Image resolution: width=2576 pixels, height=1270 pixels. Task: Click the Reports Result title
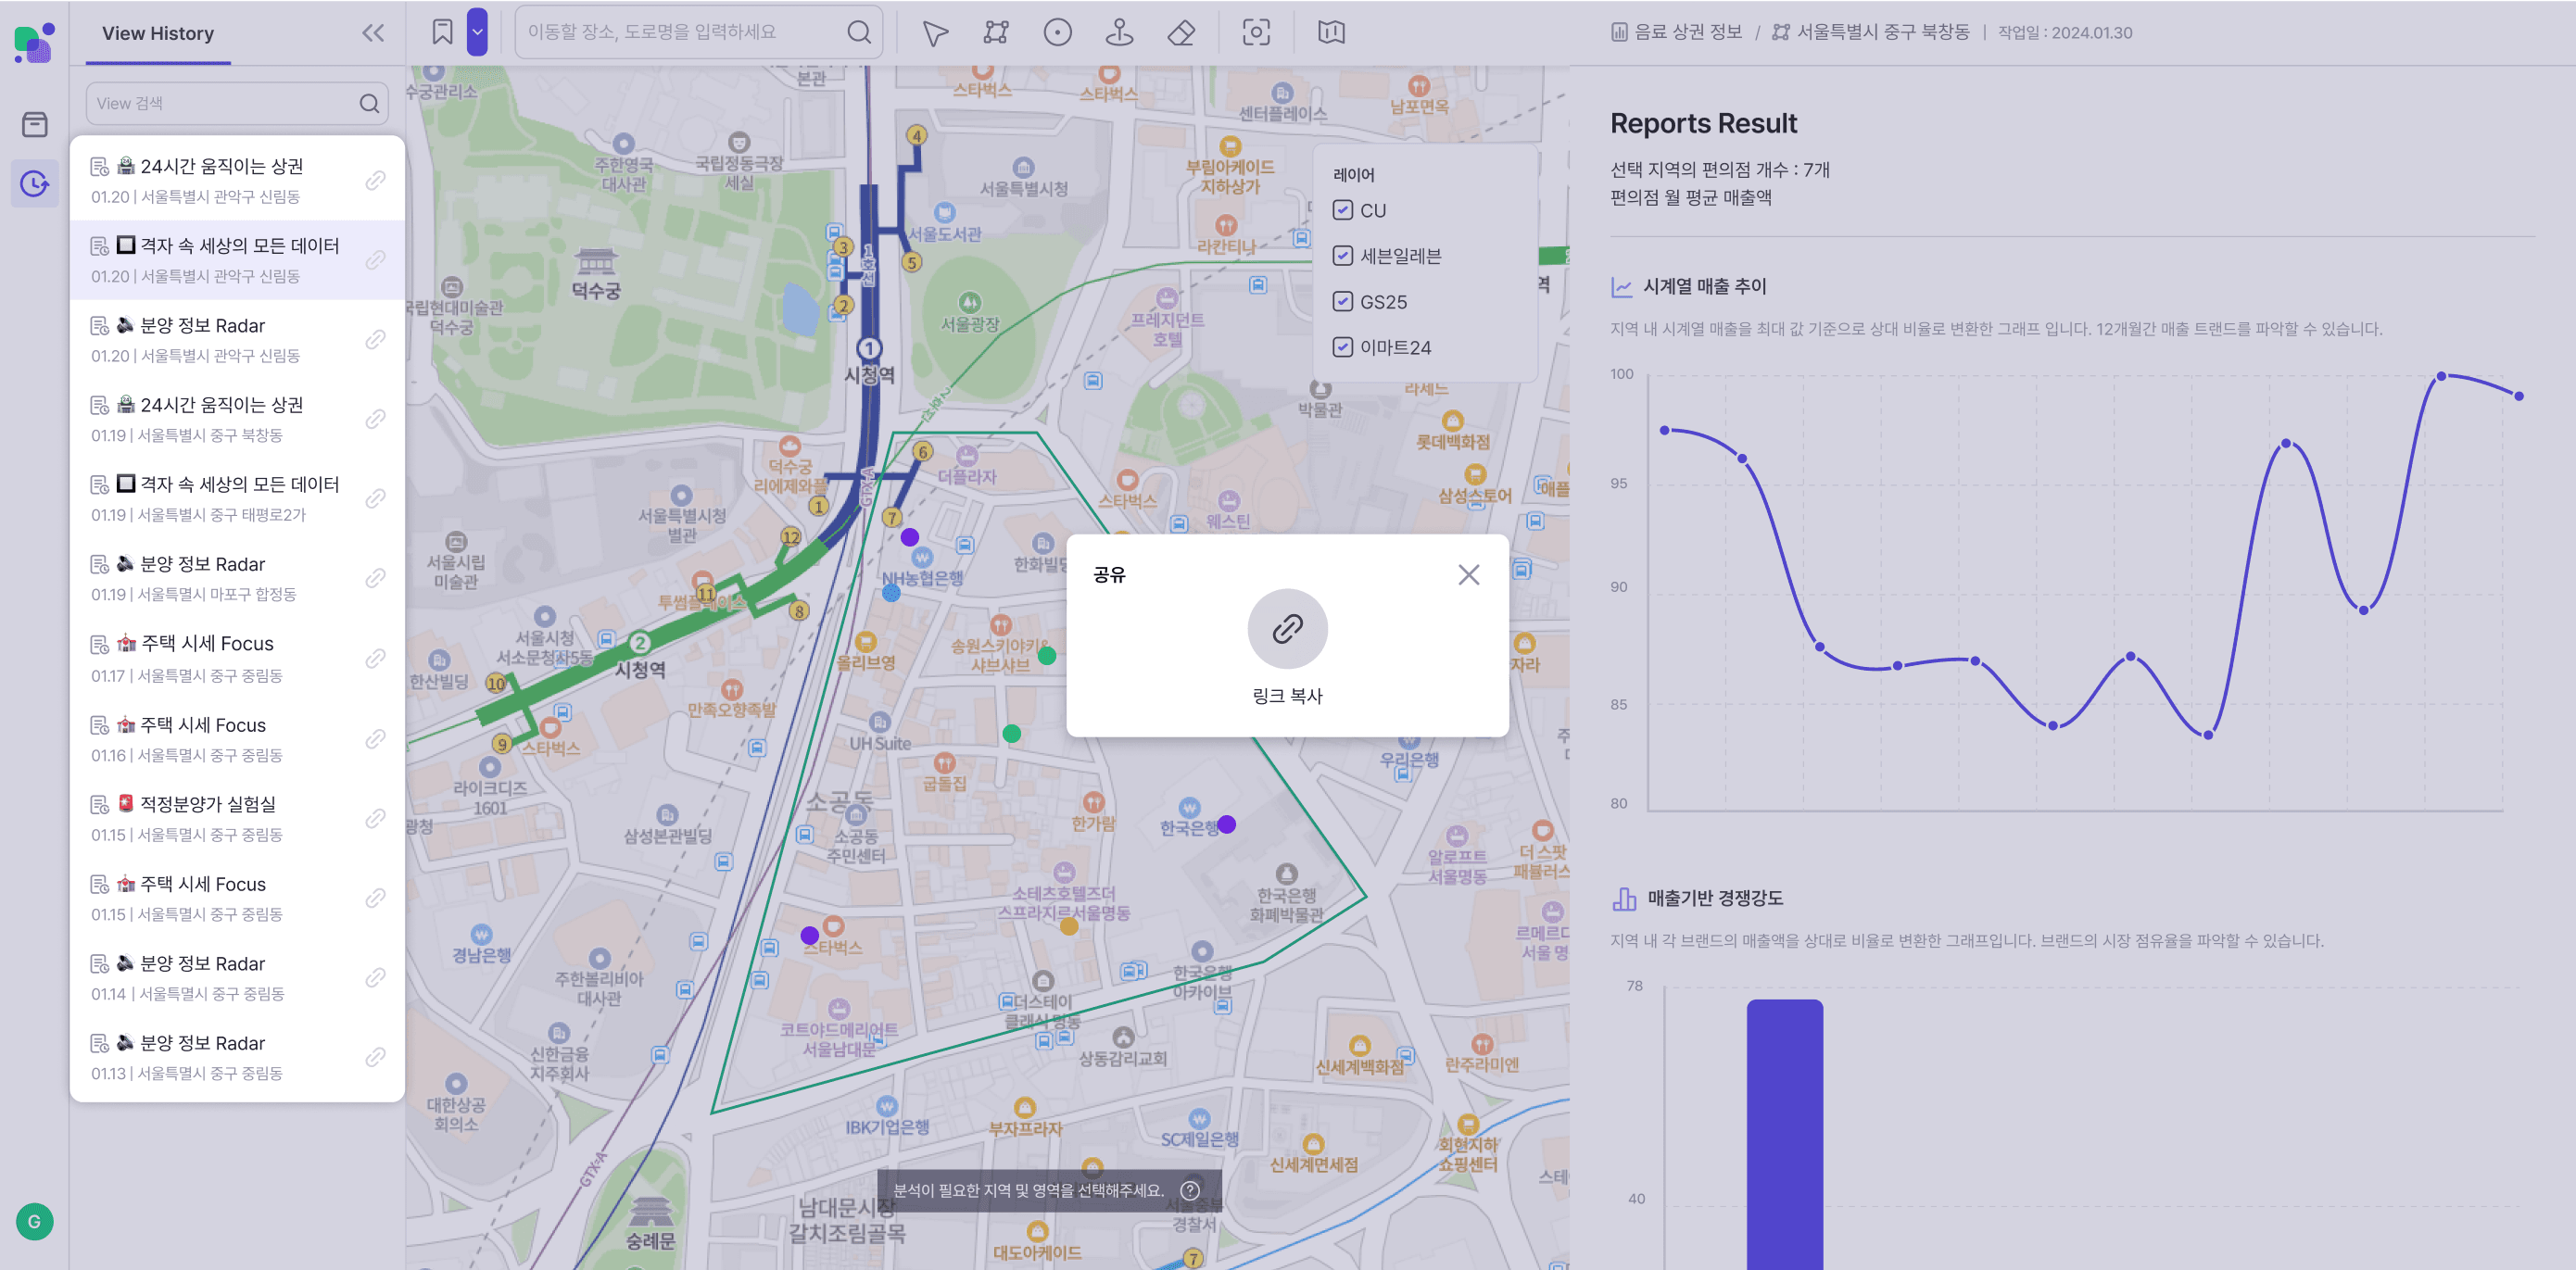pos(1703,123)
